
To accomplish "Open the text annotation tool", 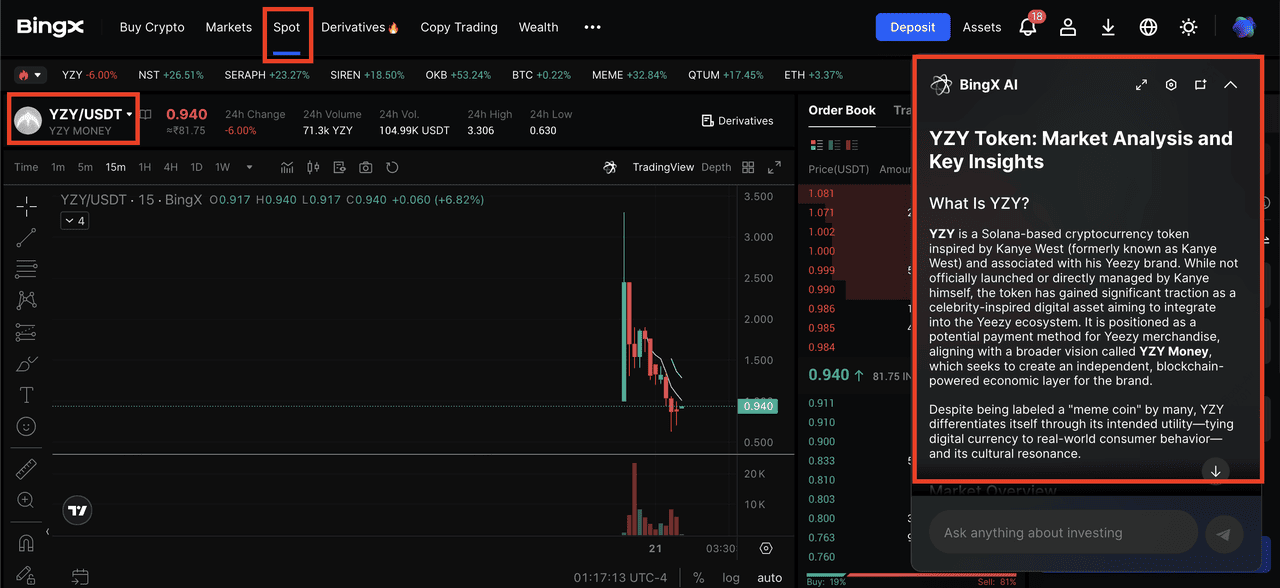I will (x=27, y=395).
